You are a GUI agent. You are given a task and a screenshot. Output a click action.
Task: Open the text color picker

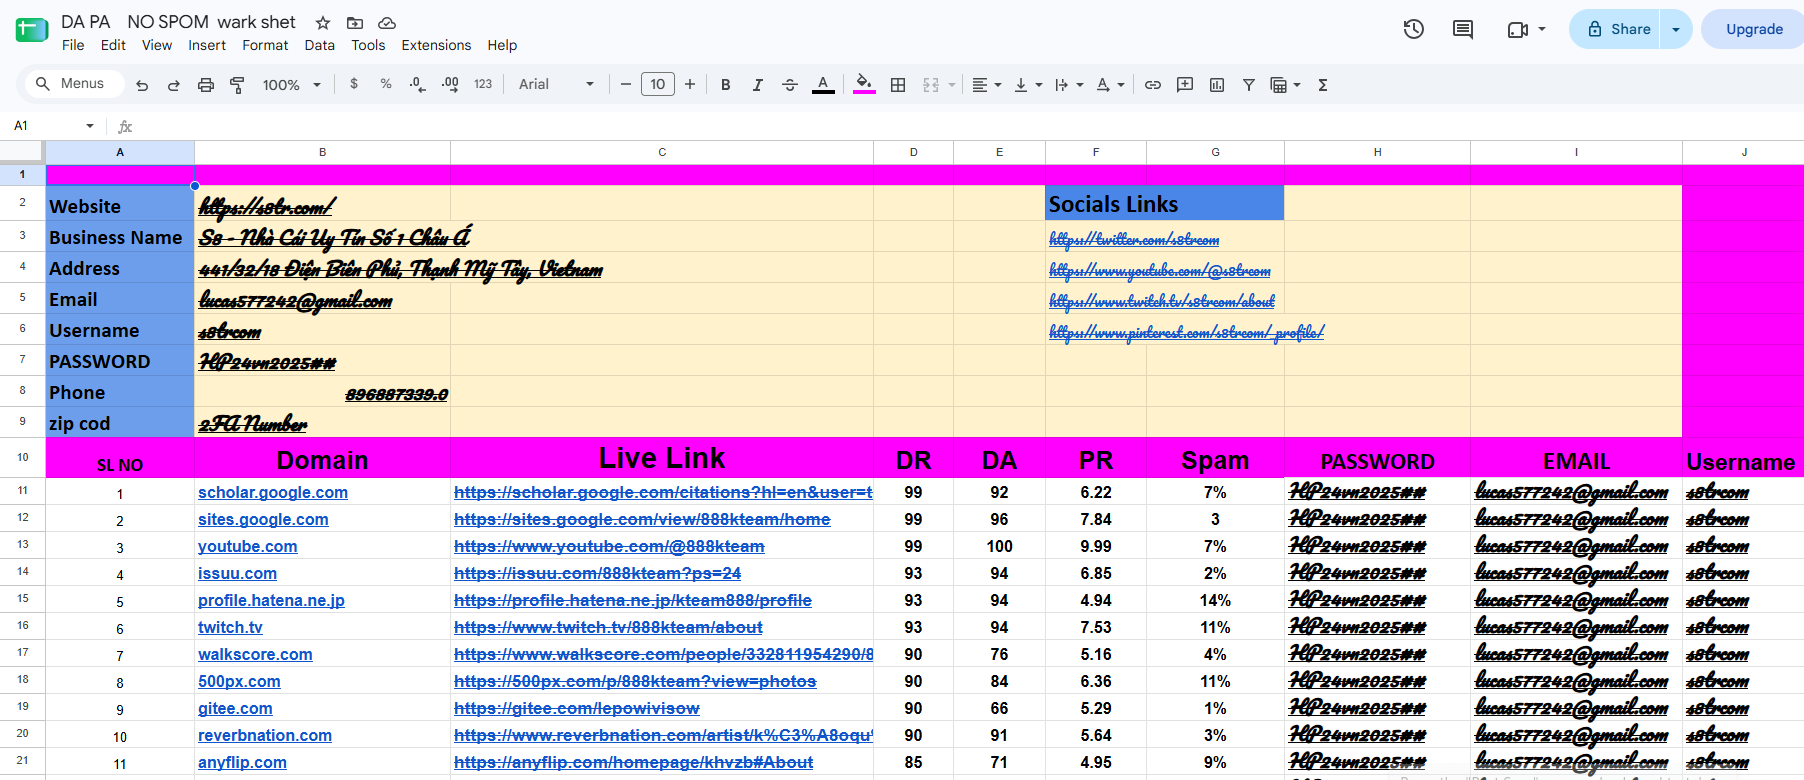click(823, 85)
